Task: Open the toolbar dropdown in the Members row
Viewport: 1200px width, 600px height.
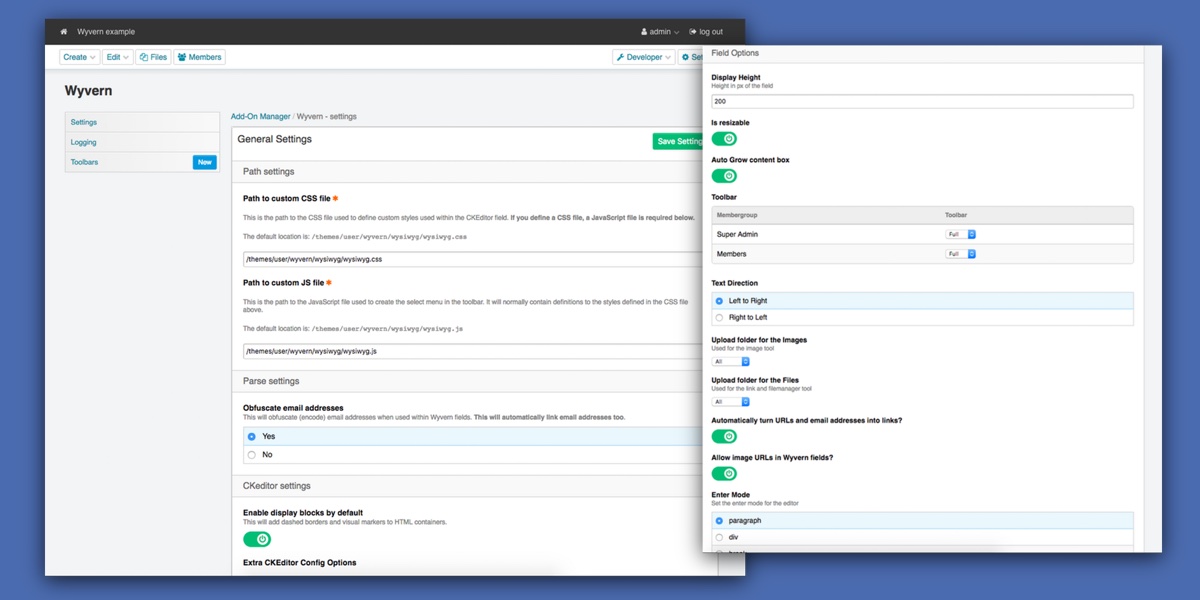Action: (x=961, y=254)
